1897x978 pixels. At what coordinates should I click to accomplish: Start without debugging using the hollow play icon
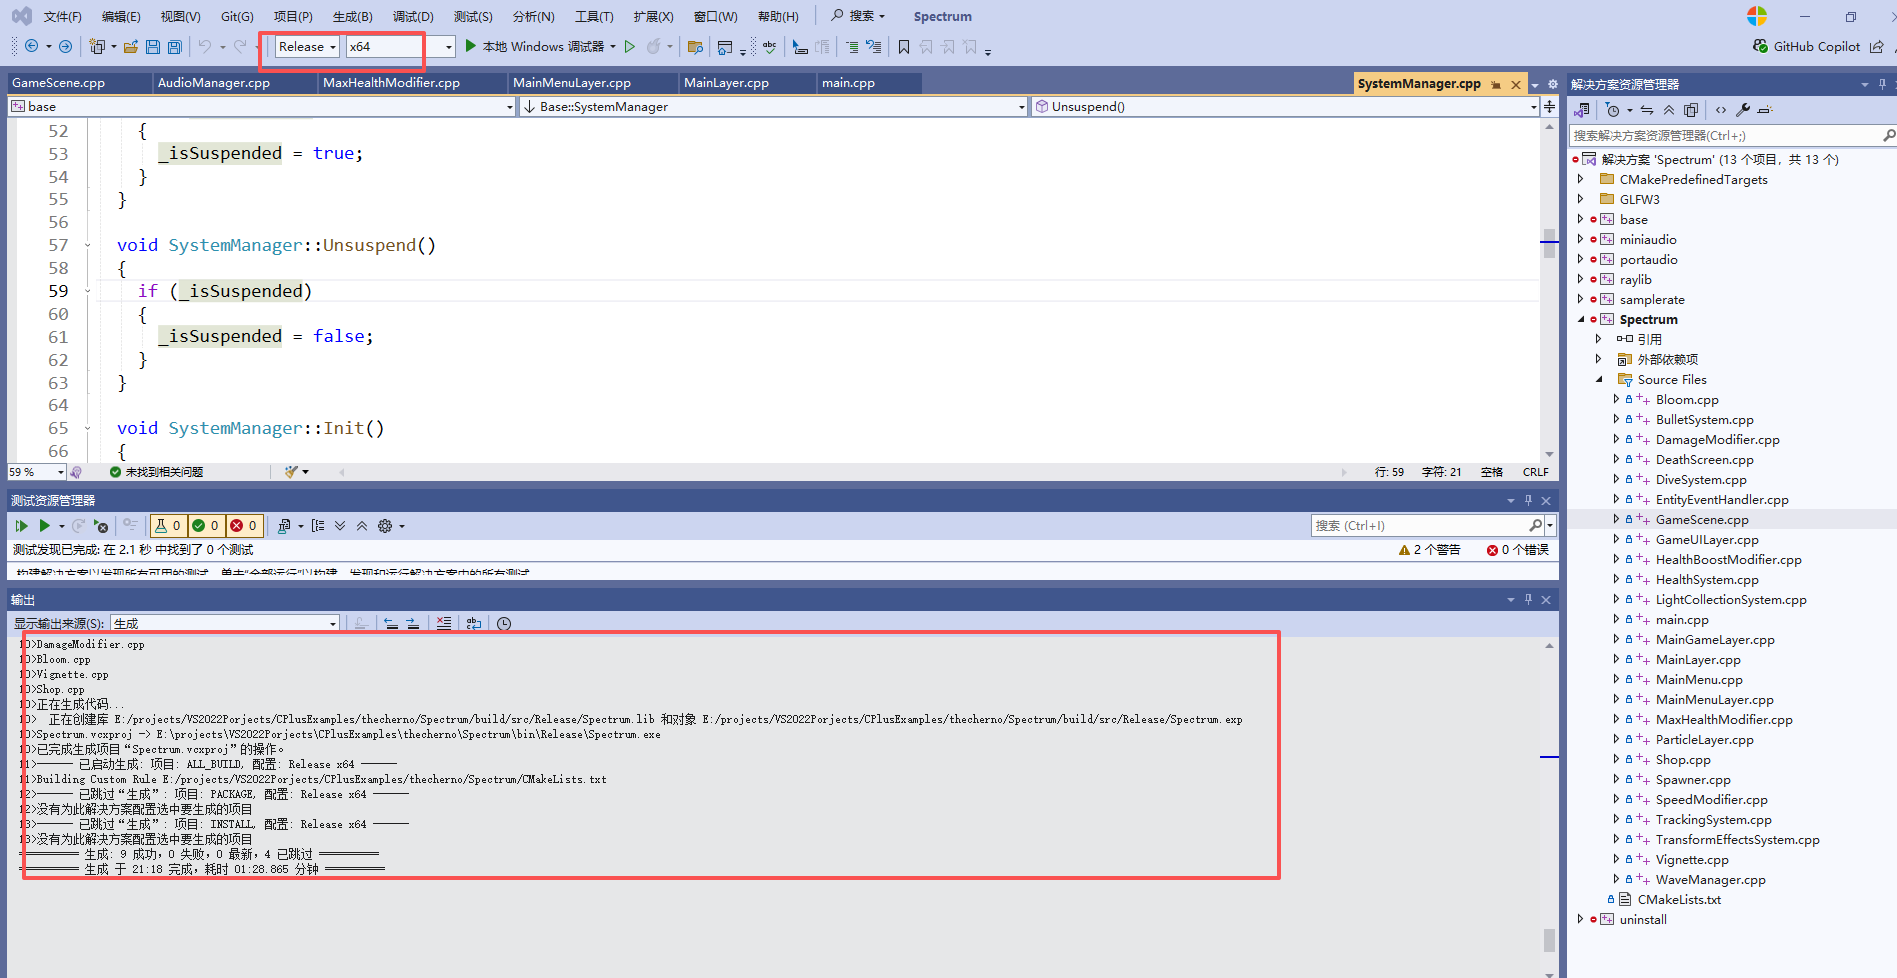pyautogui.click(x=630, y=46)
